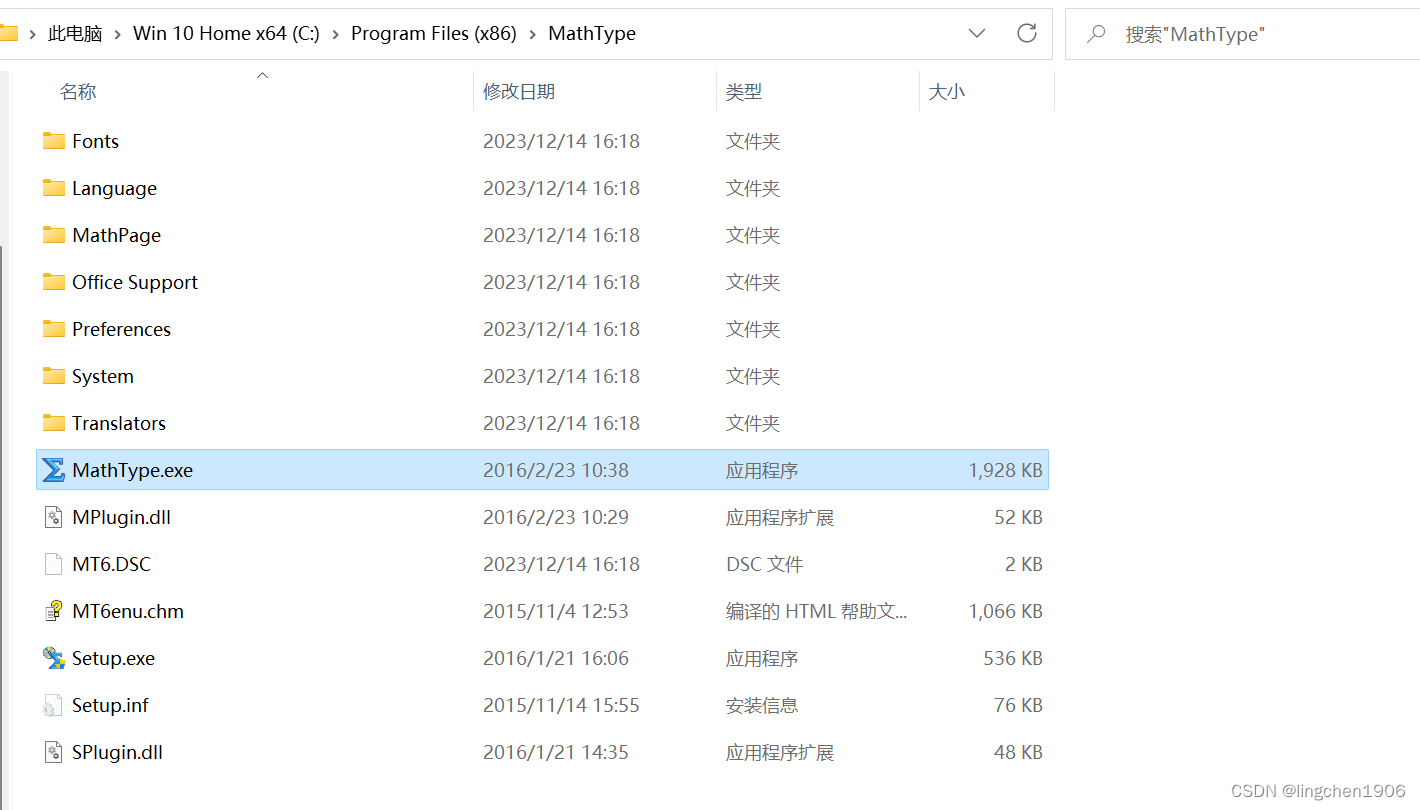Click the System folder icon
Screen dimensions: 1420x810
coord(54,376)
